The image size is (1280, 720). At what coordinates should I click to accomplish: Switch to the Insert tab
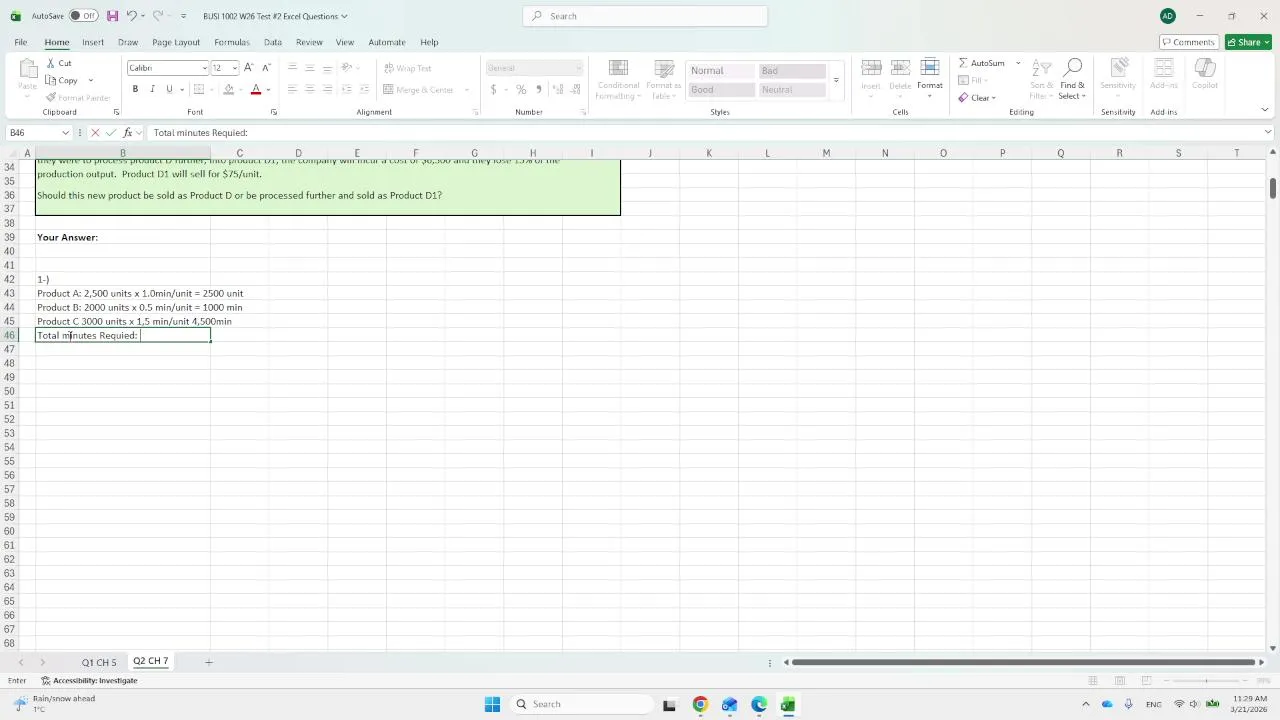click(x=93, y=42)
